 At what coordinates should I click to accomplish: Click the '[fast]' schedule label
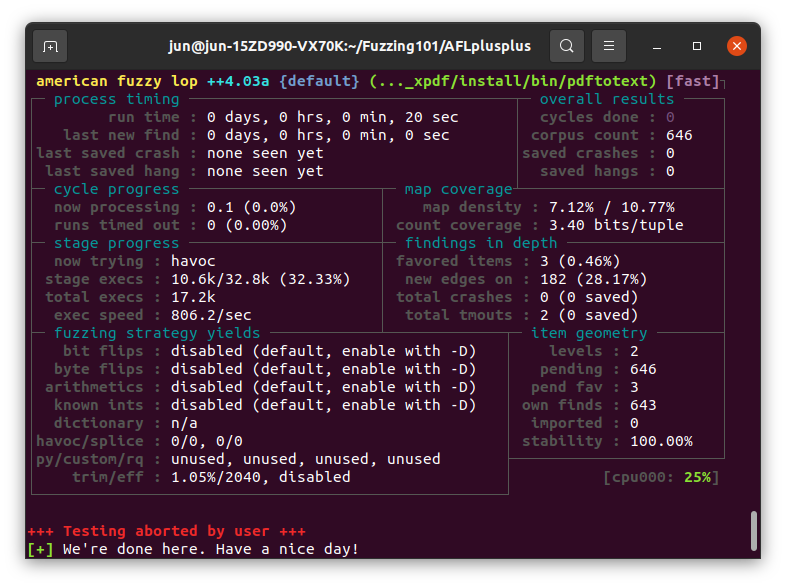click(x=693, y=81)
